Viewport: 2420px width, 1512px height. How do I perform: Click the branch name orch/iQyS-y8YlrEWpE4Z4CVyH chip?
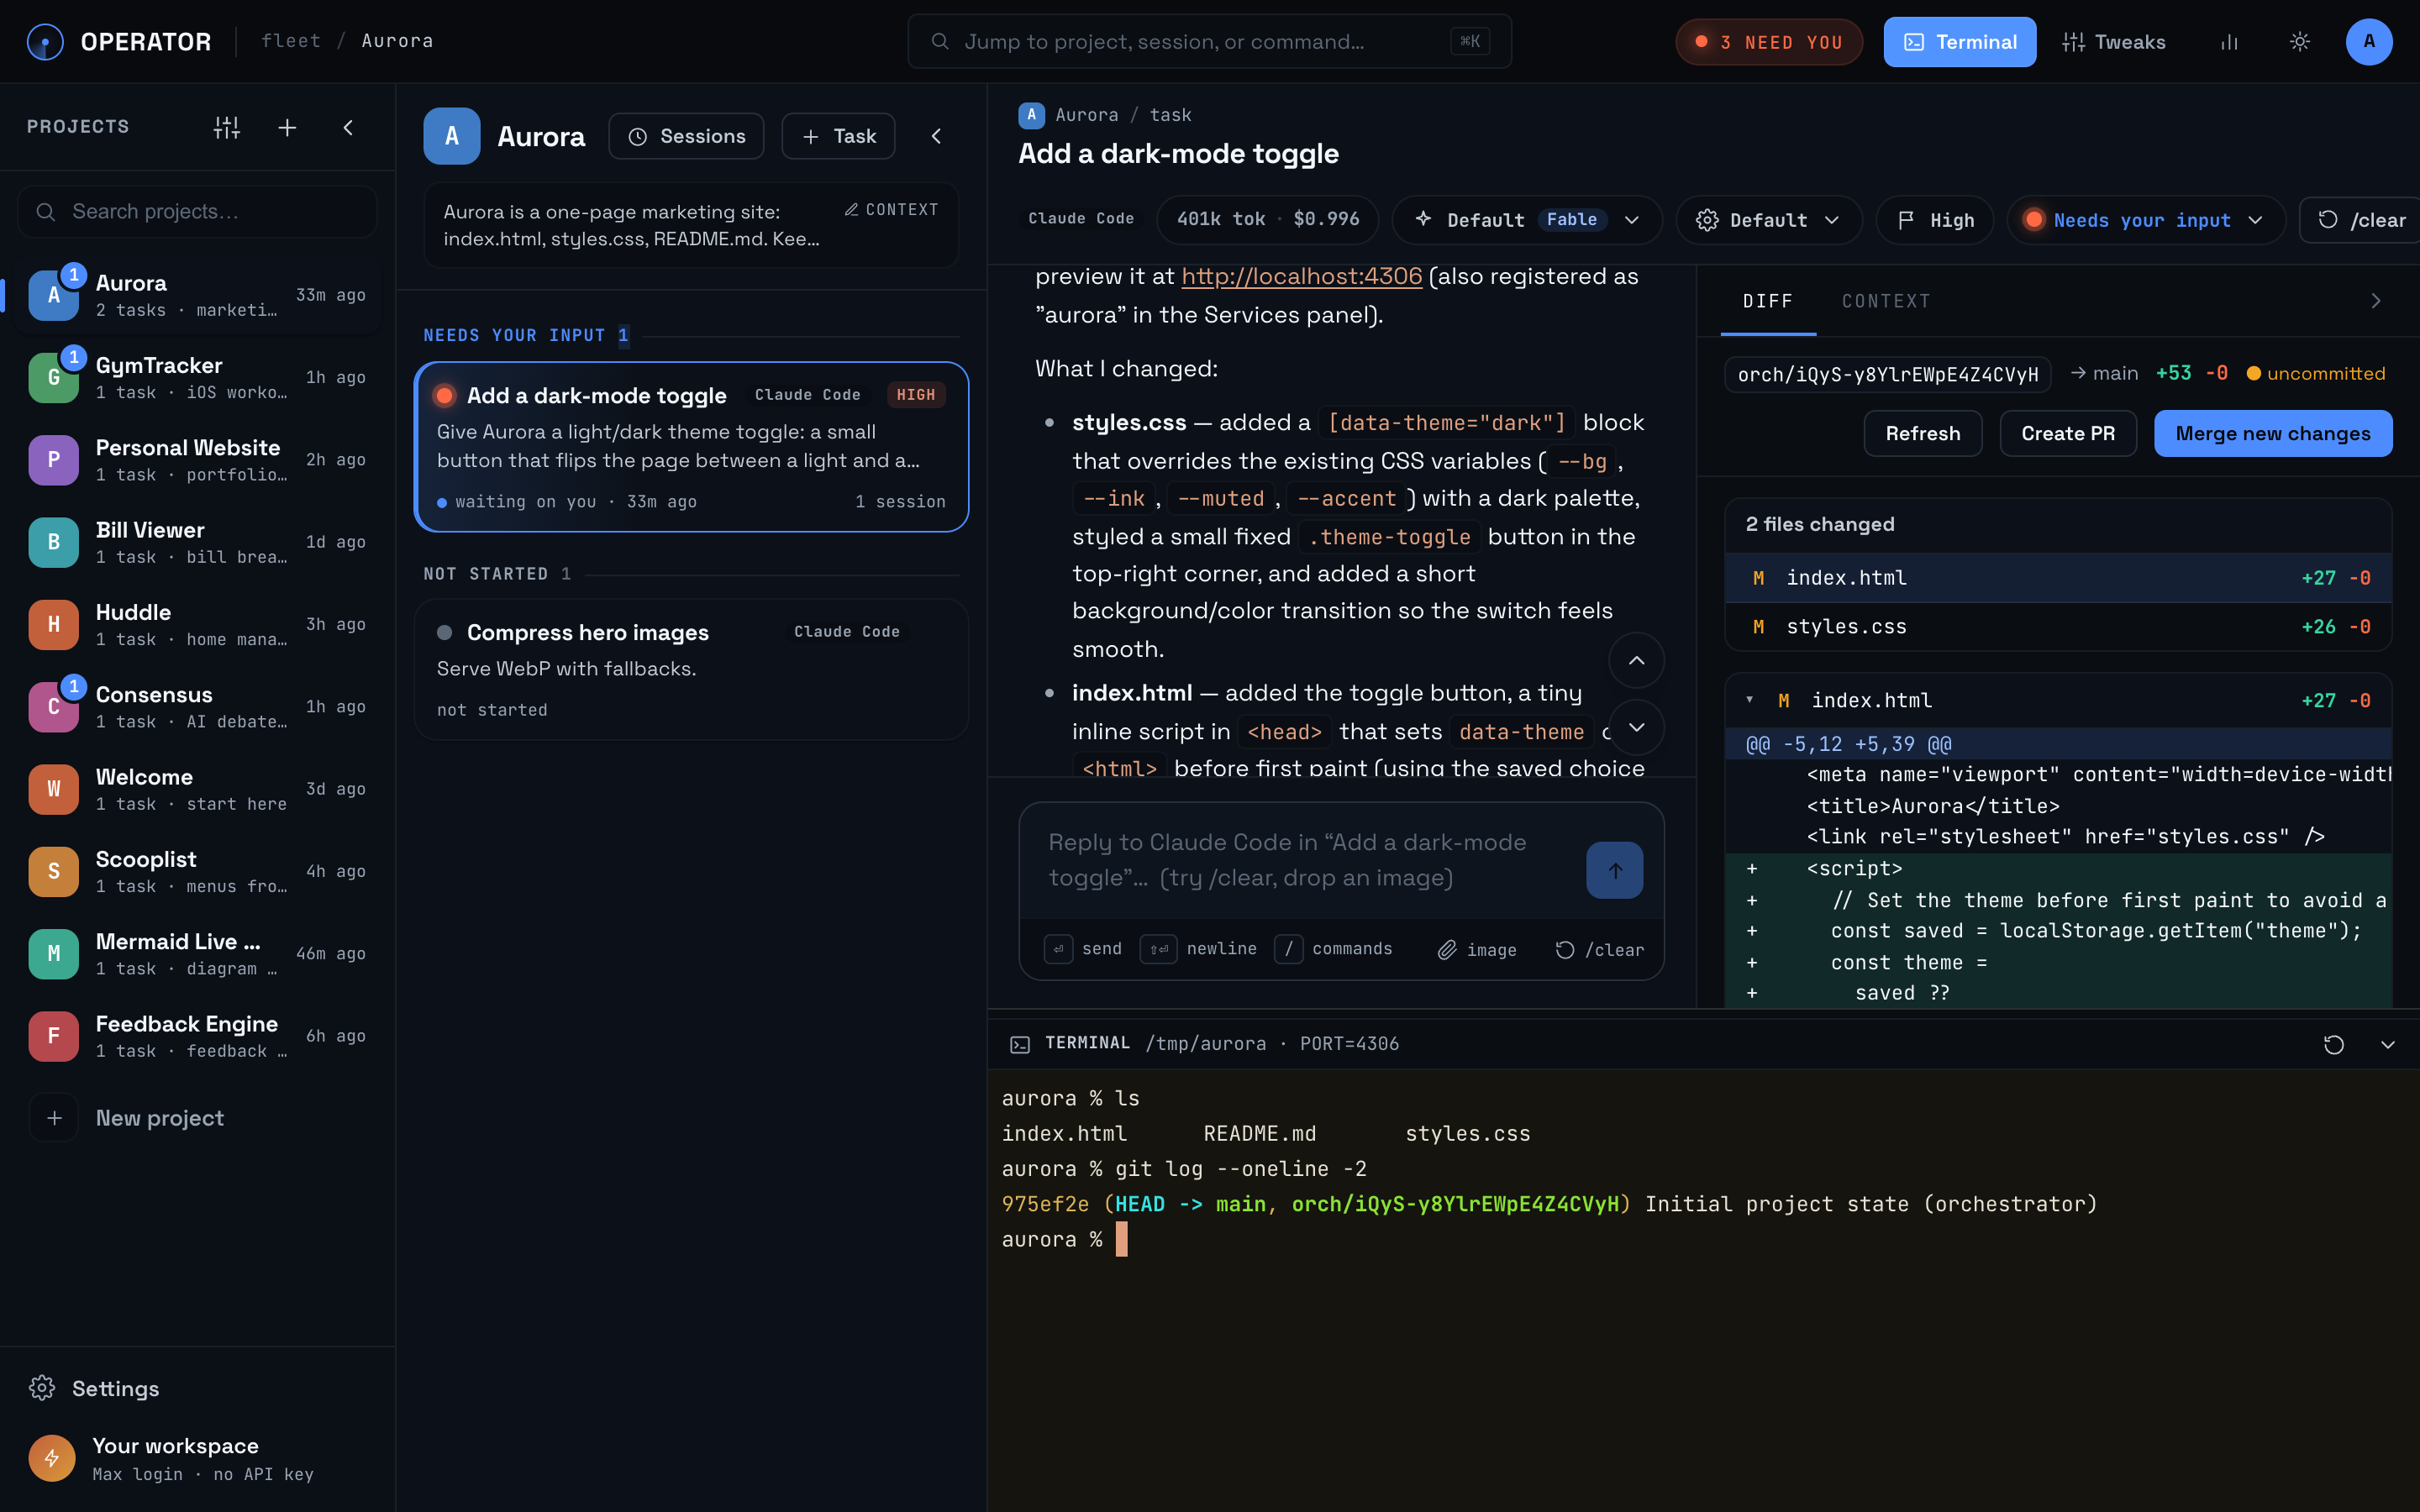tap(1887, 374)
